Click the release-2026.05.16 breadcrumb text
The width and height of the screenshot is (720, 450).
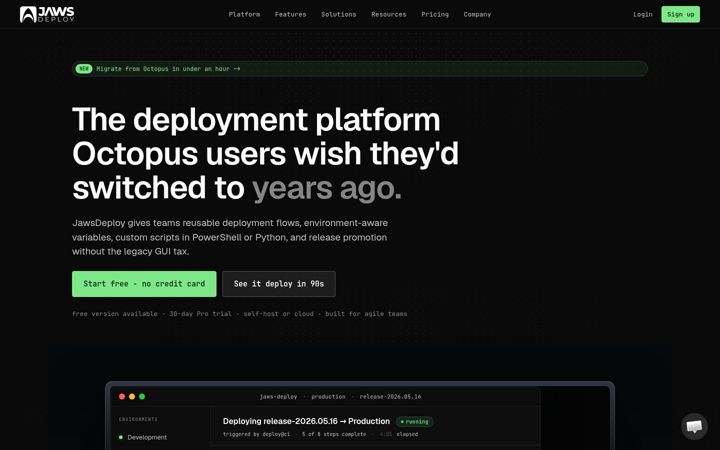390,397
